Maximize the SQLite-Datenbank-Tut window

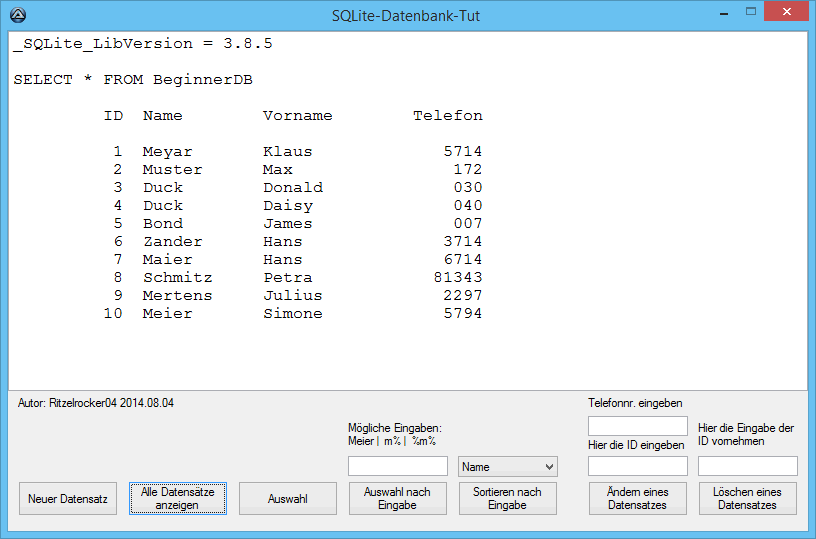[752, 13]
